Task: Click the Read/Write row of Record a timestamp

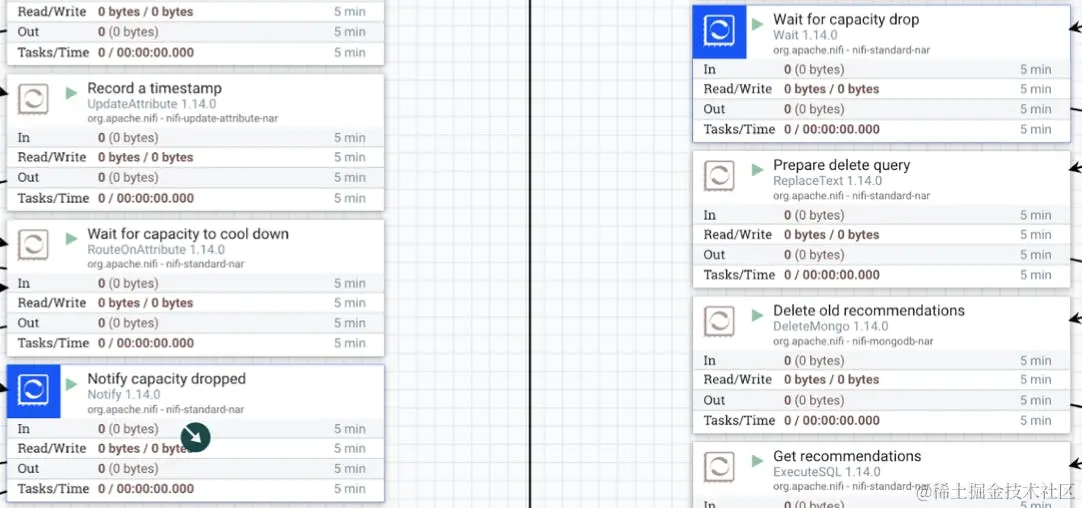Action: (x=195, y=157)
